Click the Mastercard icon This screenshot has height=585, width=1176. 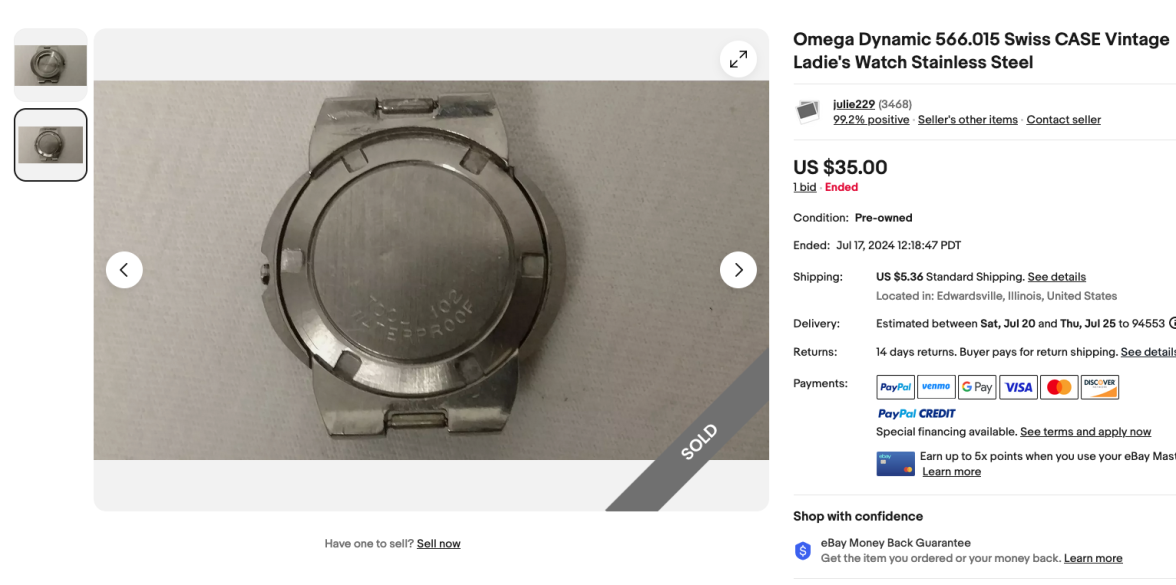(1058, 387)
